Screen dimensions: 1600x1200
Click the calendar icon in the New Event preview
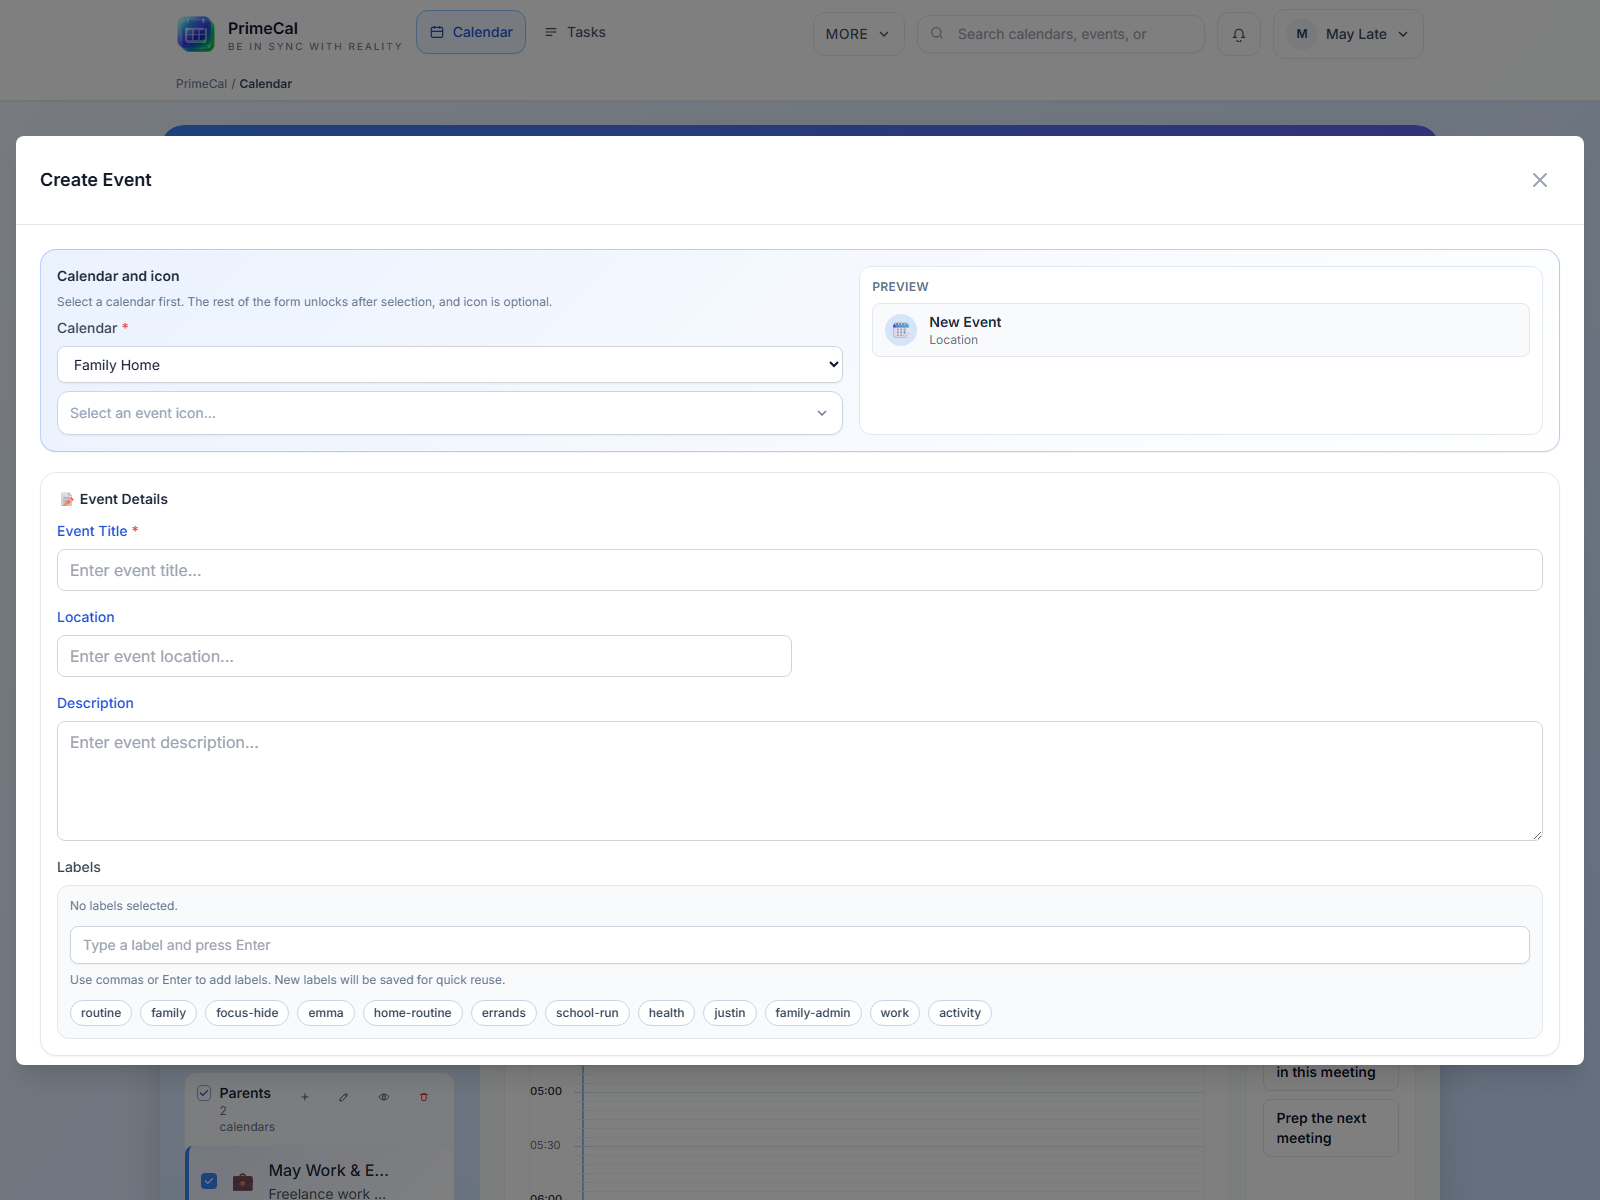(x=900, y=329)
